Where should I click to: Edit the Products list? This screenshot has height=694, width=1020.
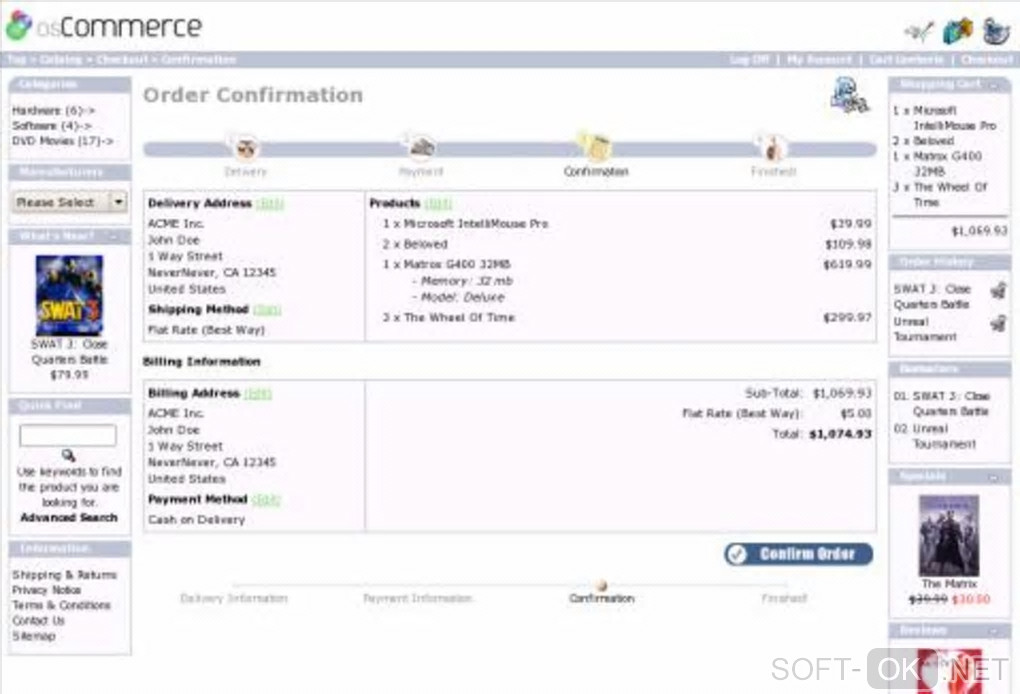pyautogui.click(x=438, y=204)
